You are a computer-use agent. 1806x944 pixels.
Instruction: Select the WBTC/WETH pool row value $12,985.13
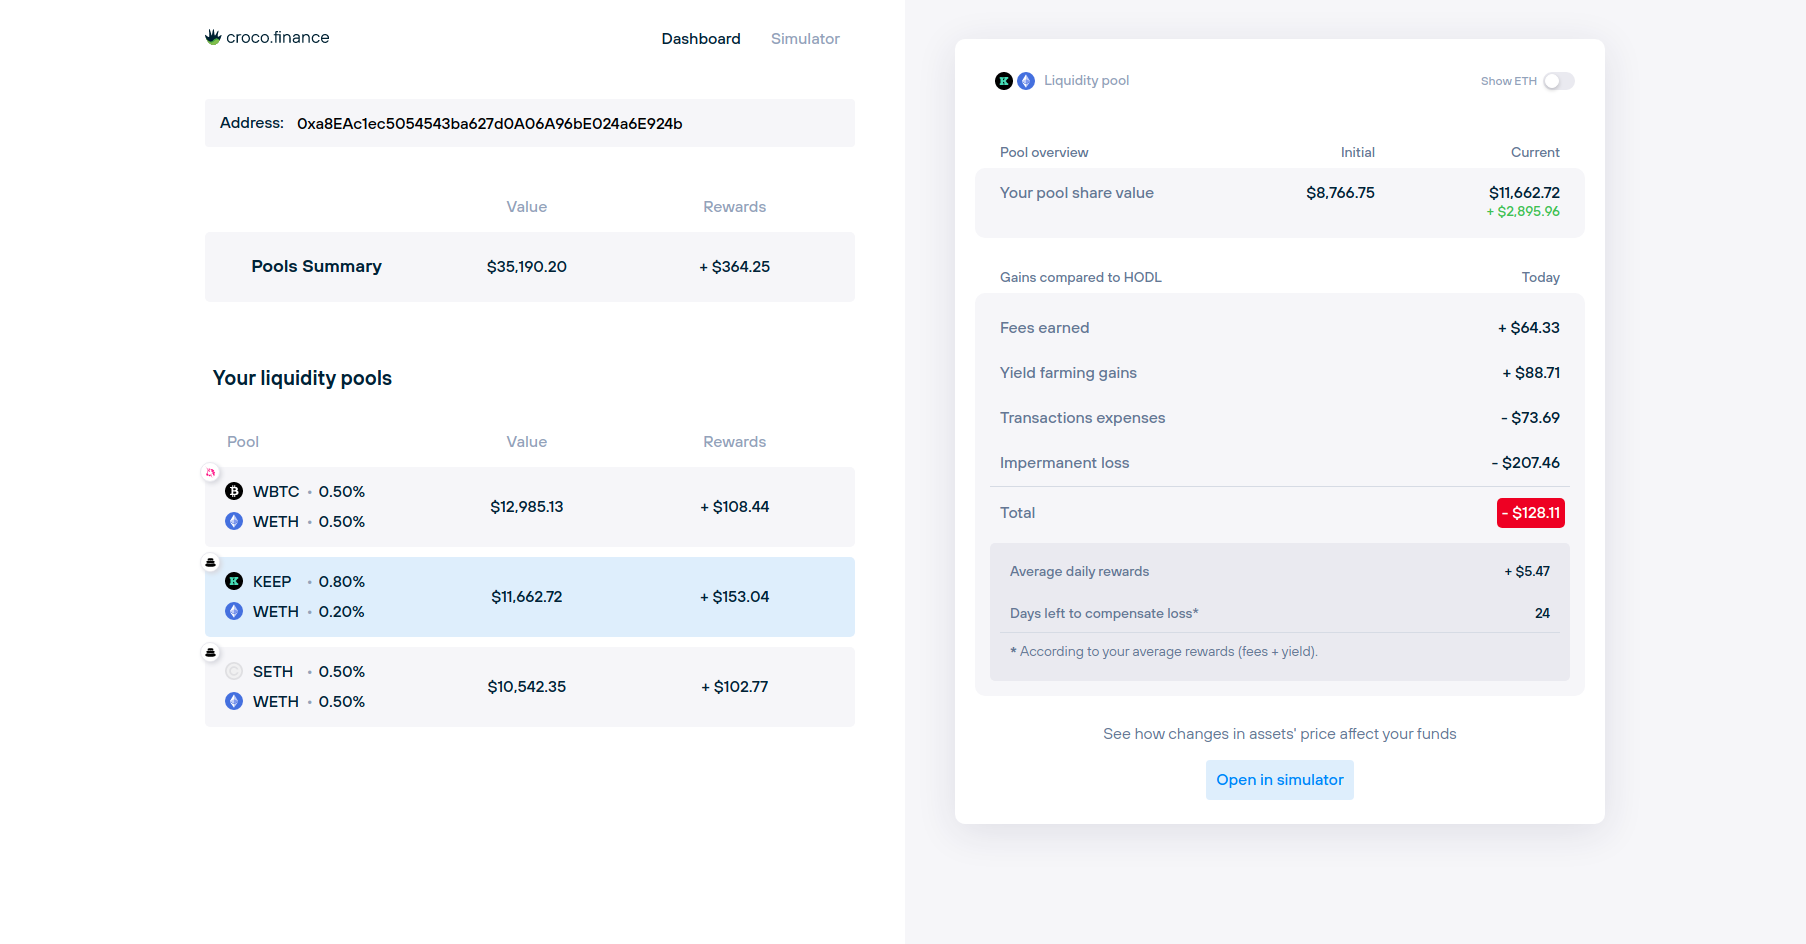coord(527,507)
